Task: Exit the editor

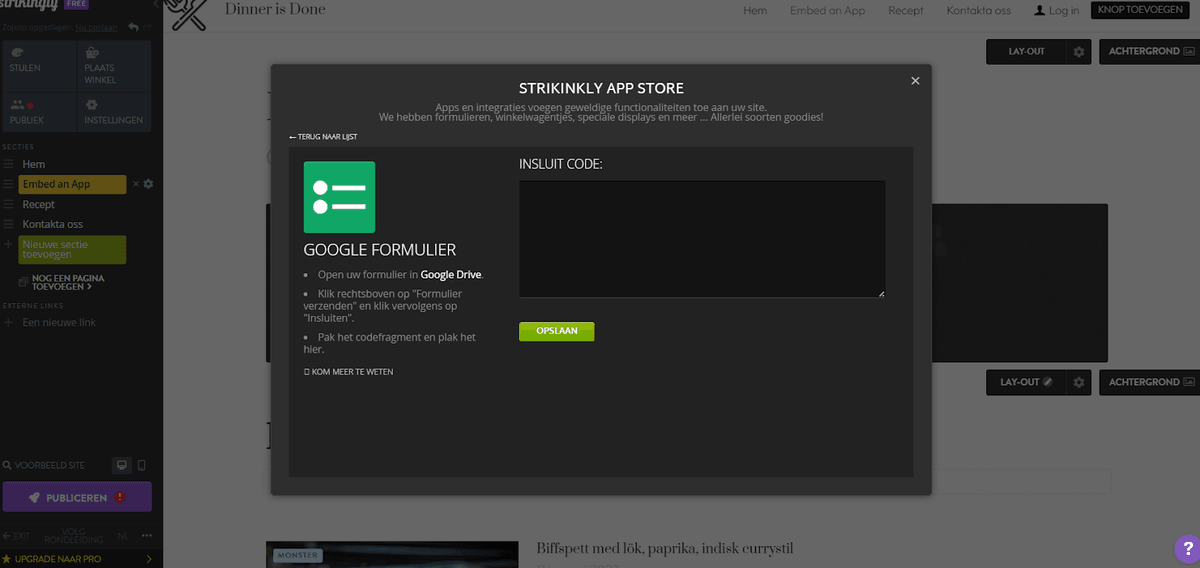Action: coord(16,536)
